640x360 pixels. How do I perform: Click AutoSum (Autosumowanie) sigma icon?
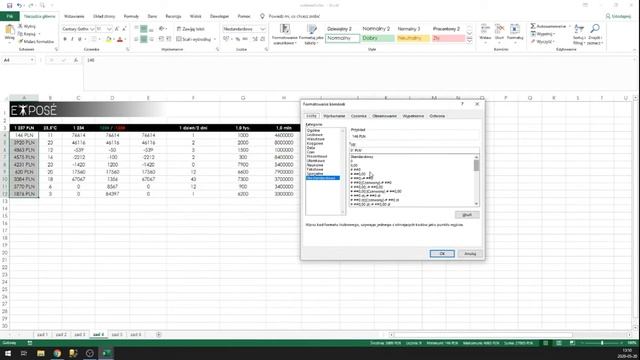tap(533, 26)
